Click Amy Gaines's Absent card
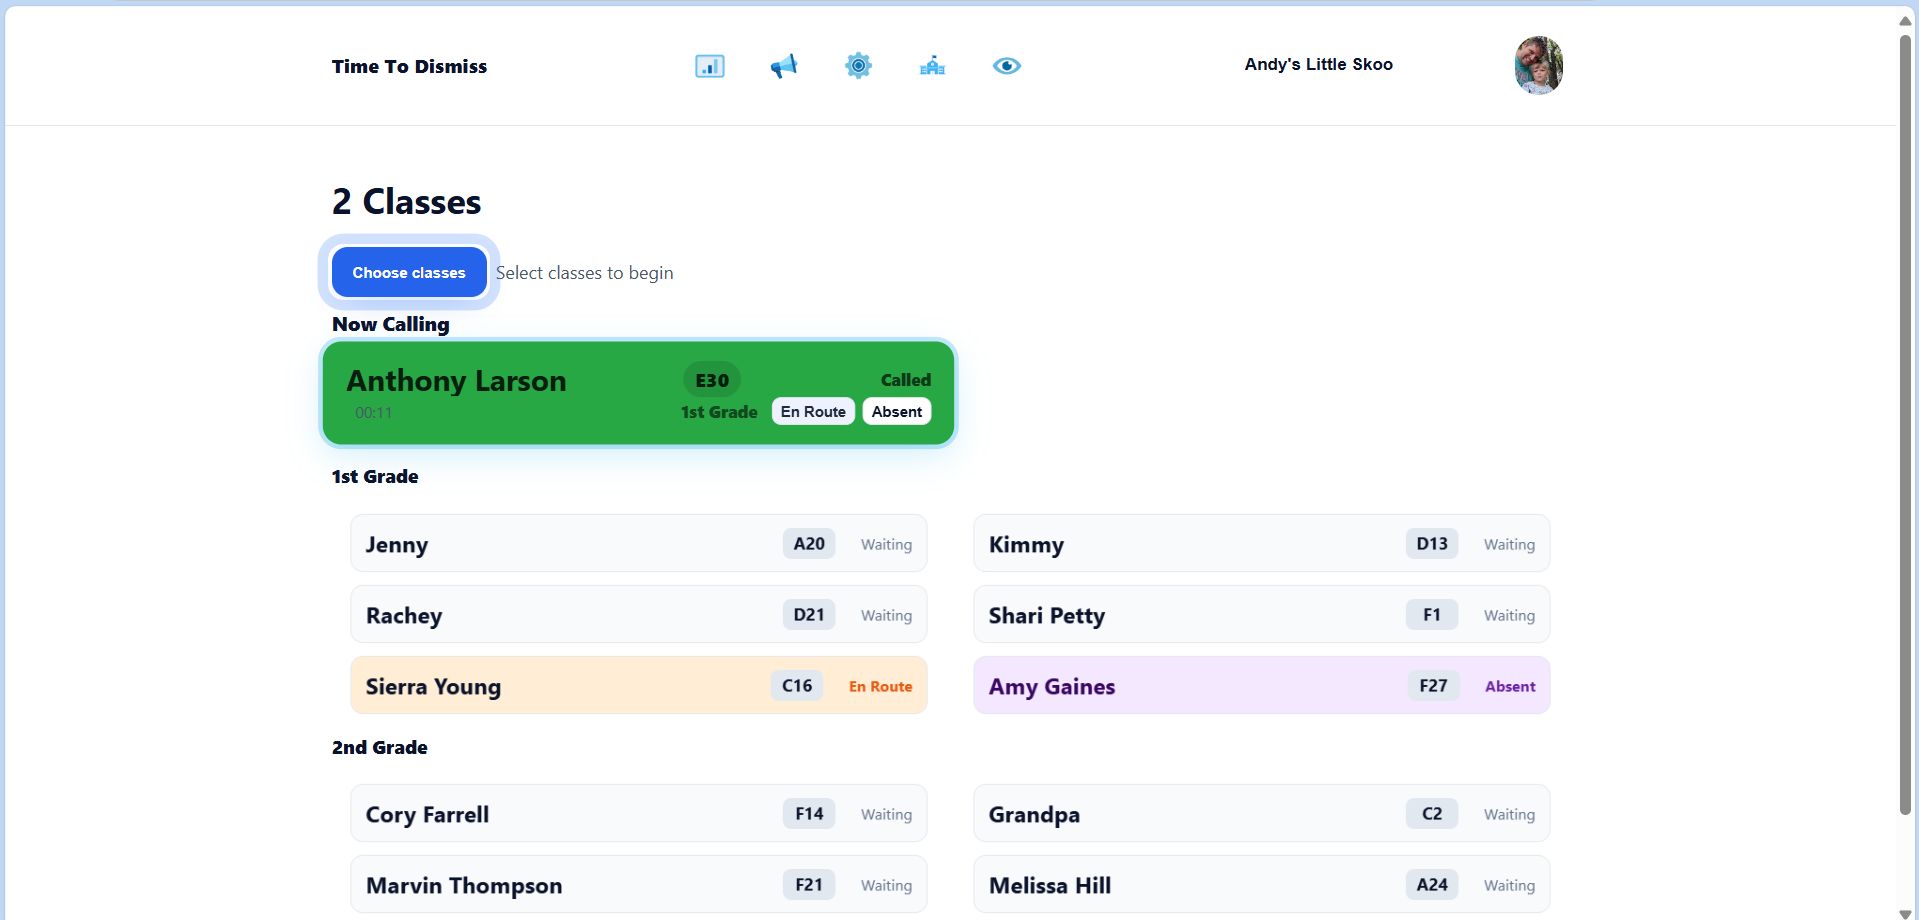The width and height of the screenshot is (1919, 920). tap(1261, 686)
